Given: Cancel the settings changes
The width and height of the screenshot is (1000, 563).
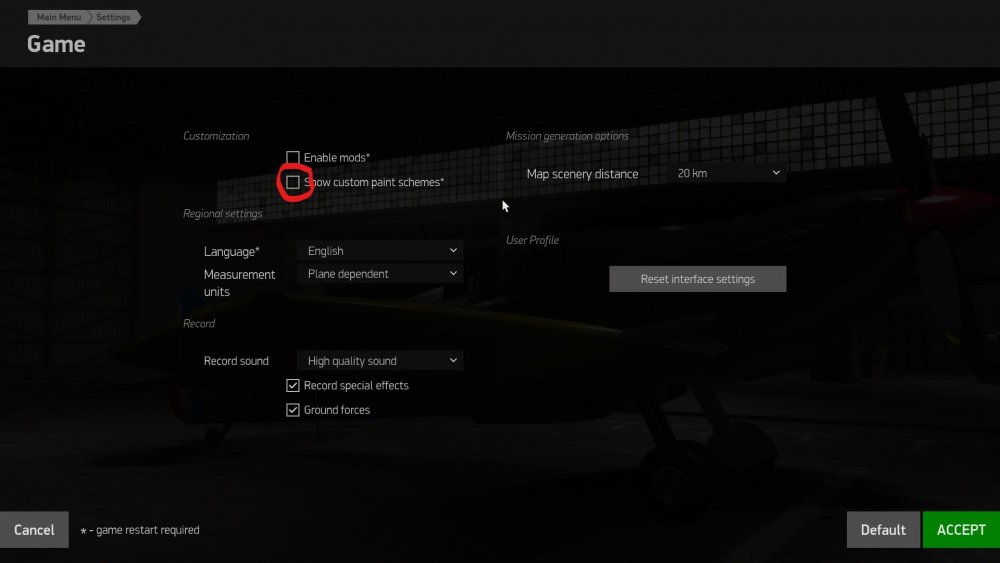Looking at the screenshot, I should click(x=34, y=530).
